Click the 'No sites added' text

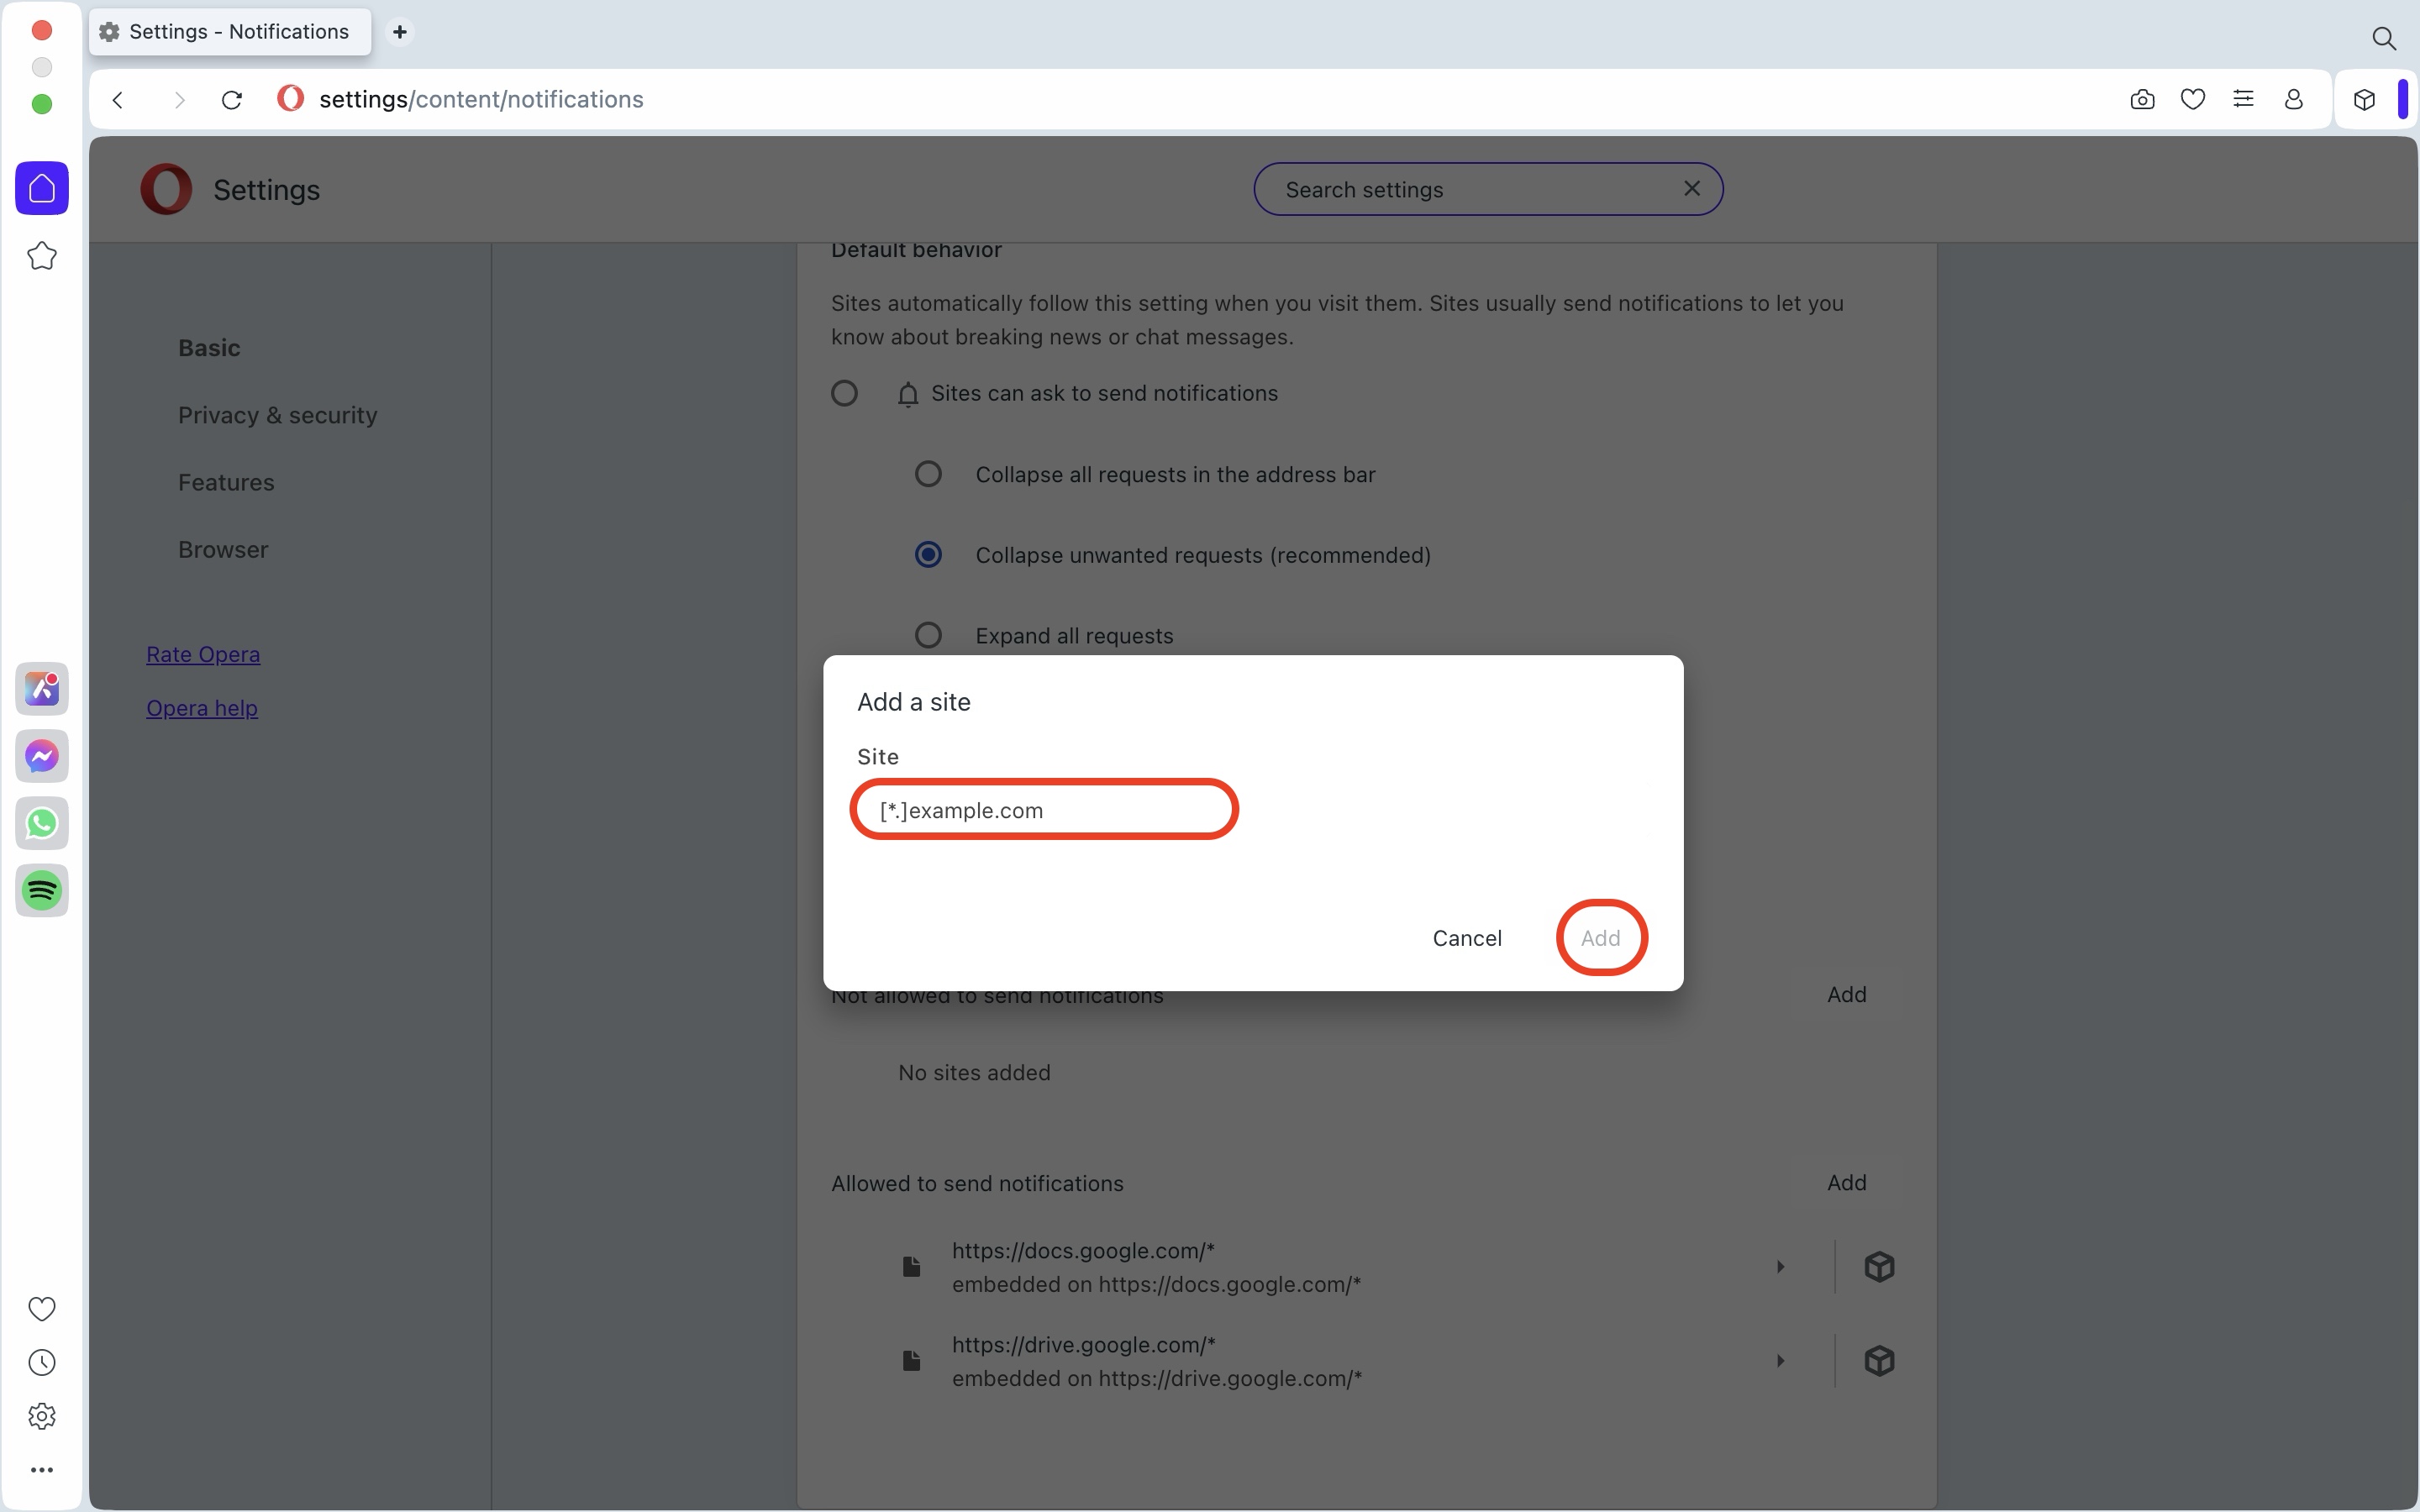click(974, 1073)
